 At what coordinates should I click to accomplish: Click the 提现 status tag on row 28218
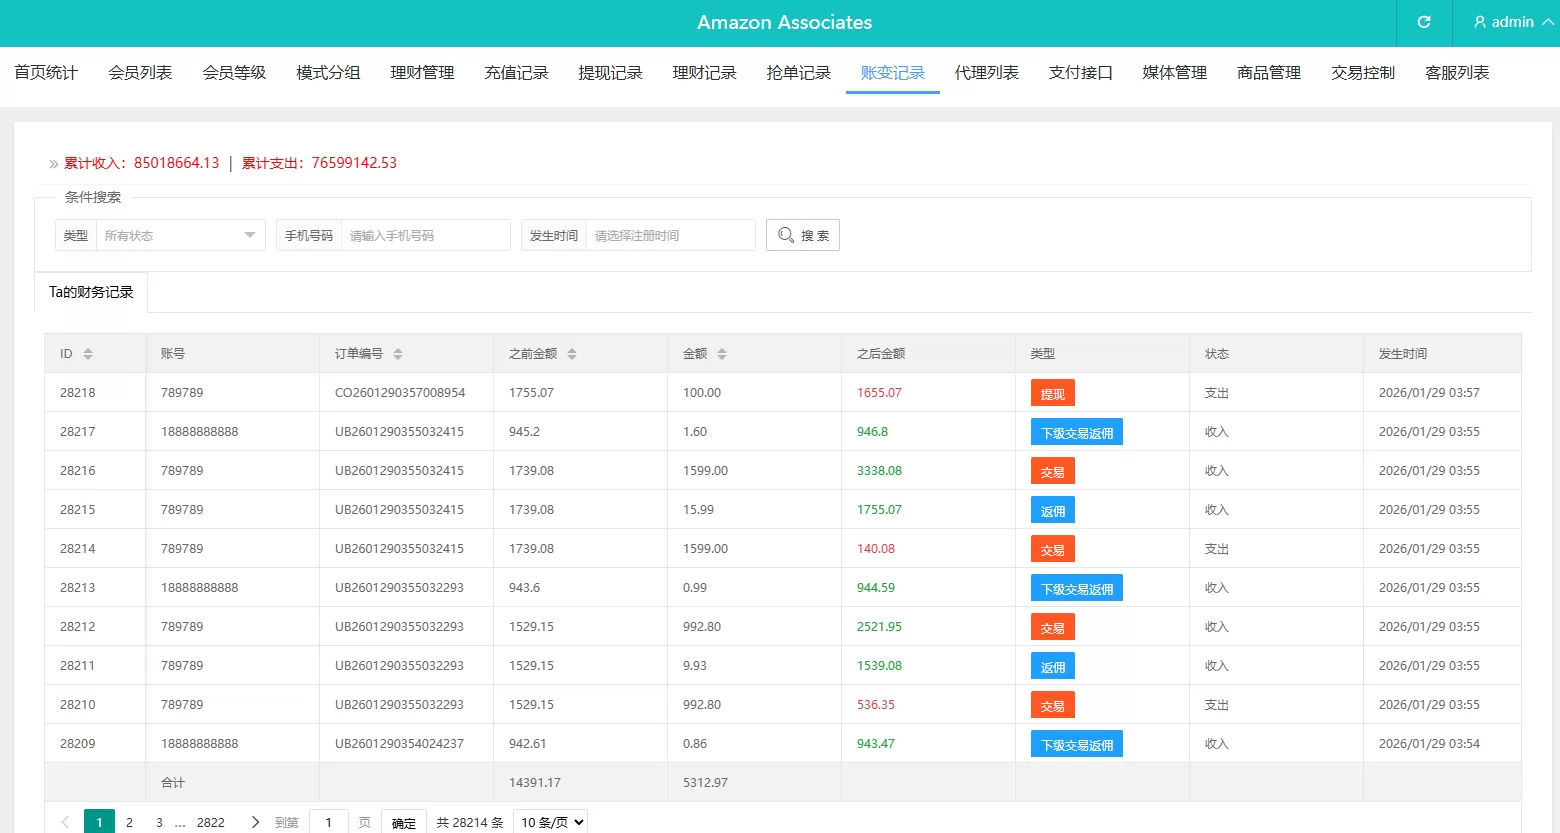click(x=1052, y=392)
